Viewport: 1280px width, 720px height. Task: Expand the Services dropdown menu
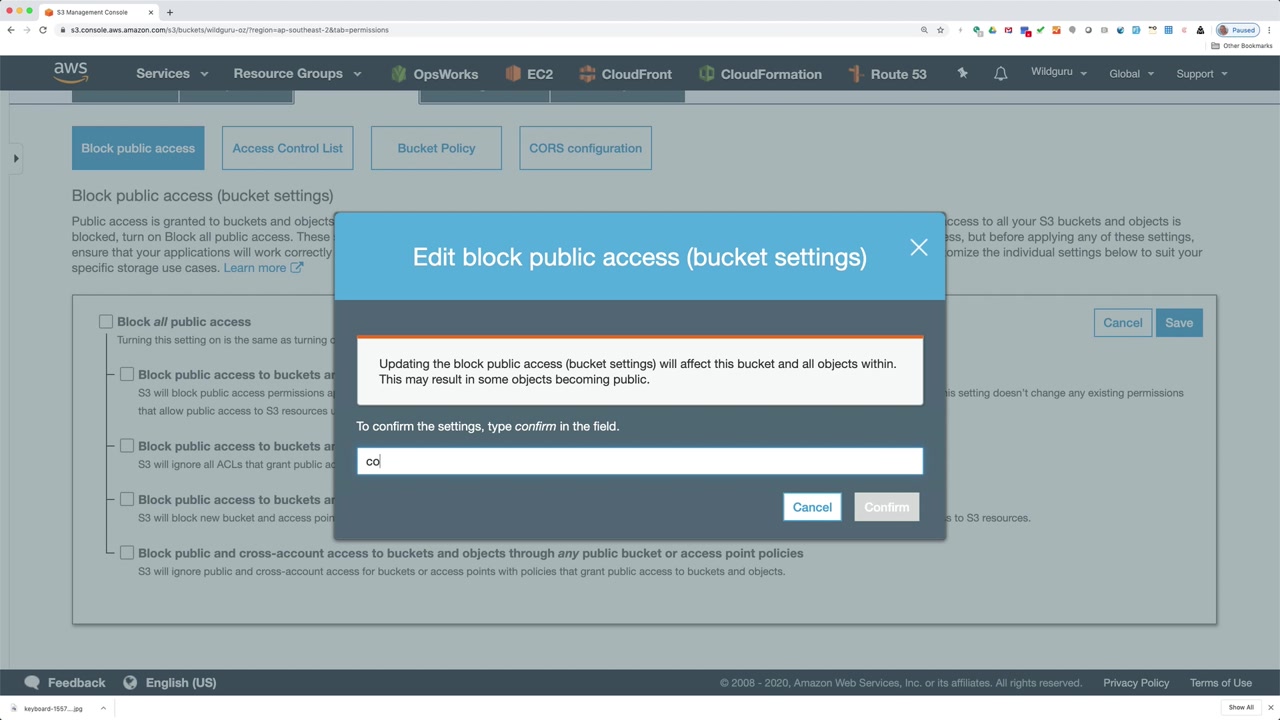click(172, 74)
